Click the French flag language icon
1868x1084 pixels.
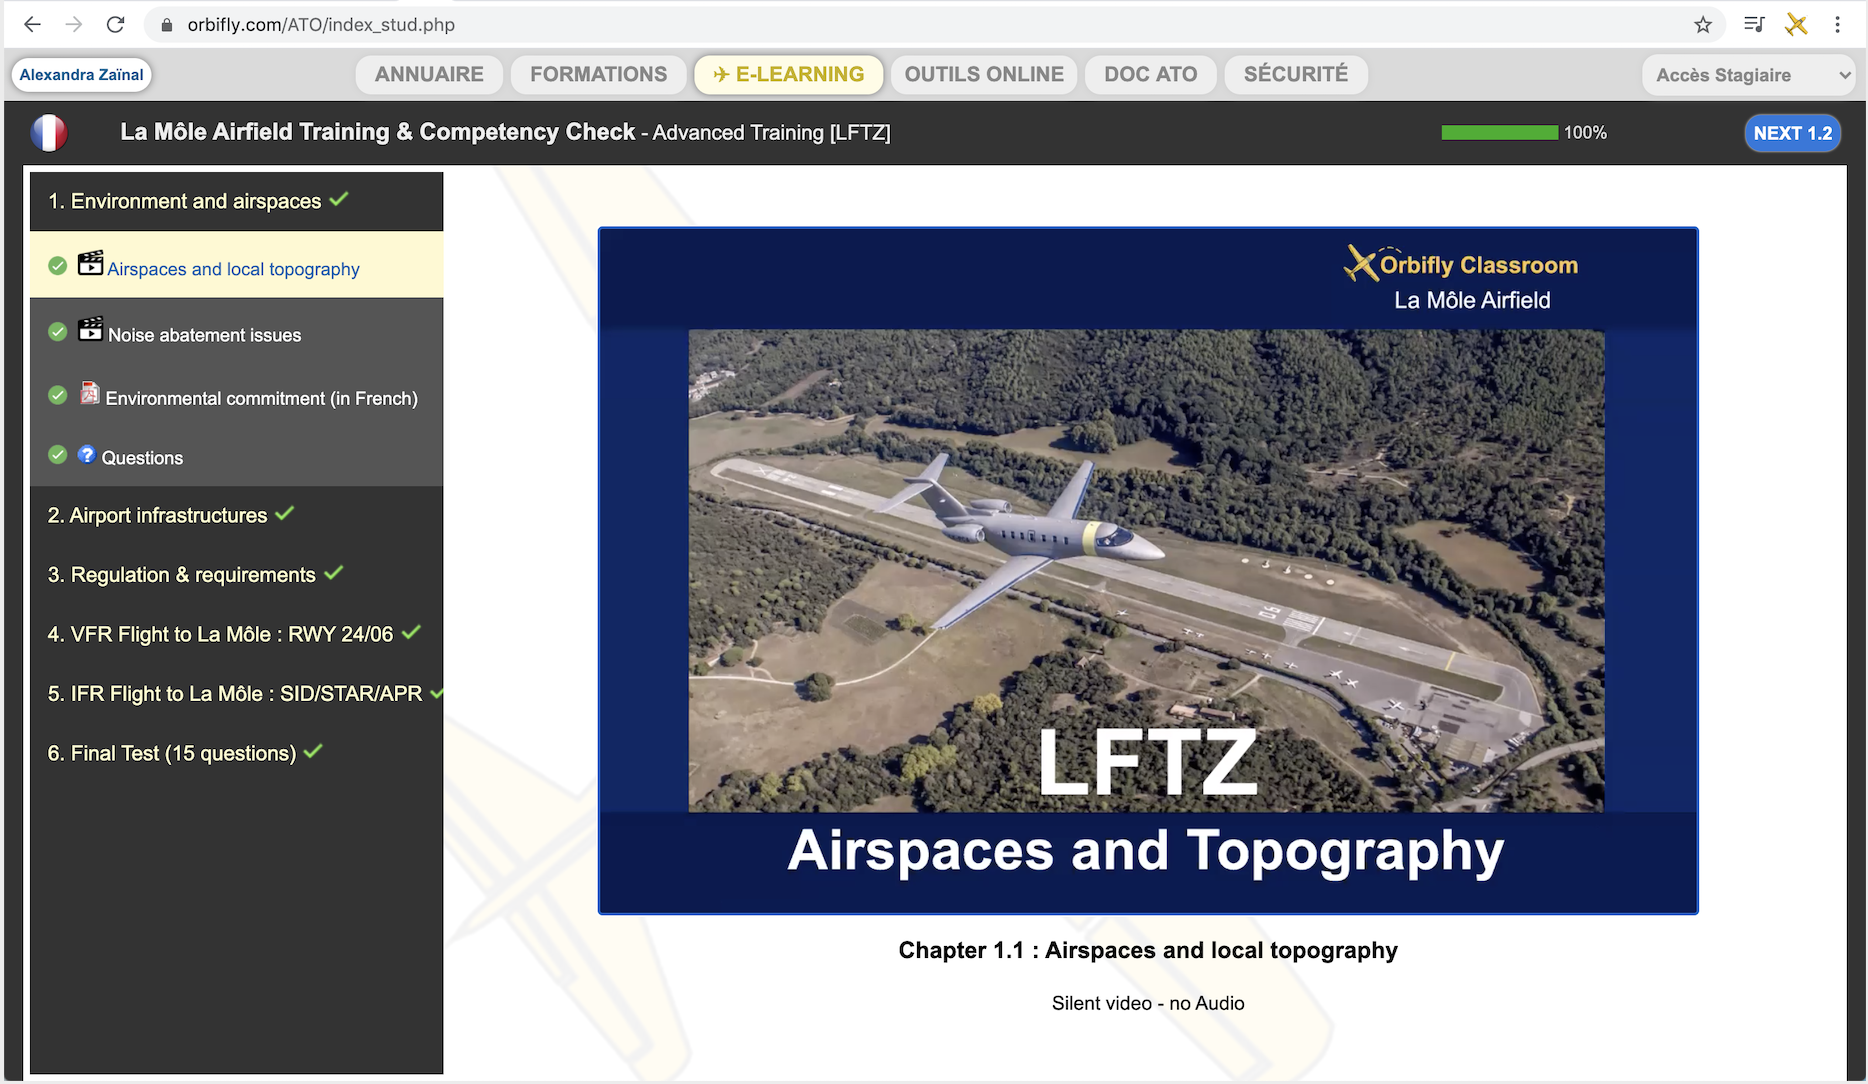tap(49, 133)
